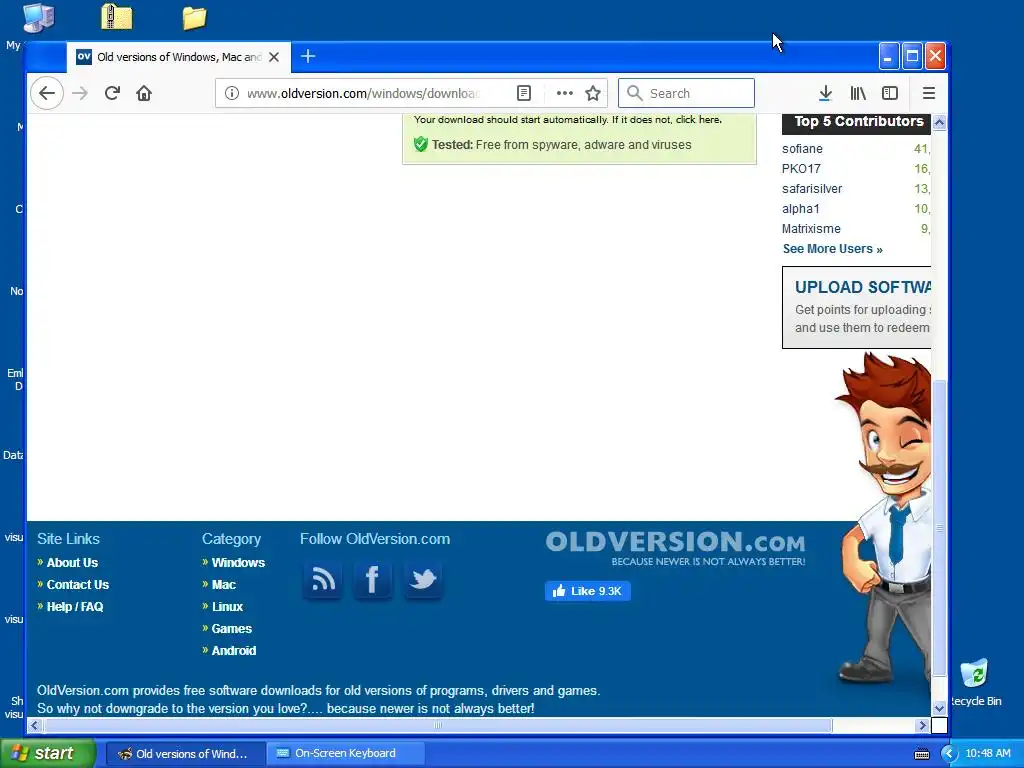Image resolution: width=1024 pixels, height=768 pixels.
Task: Open the Firefox hamburger menu
Action: [929, 93]
